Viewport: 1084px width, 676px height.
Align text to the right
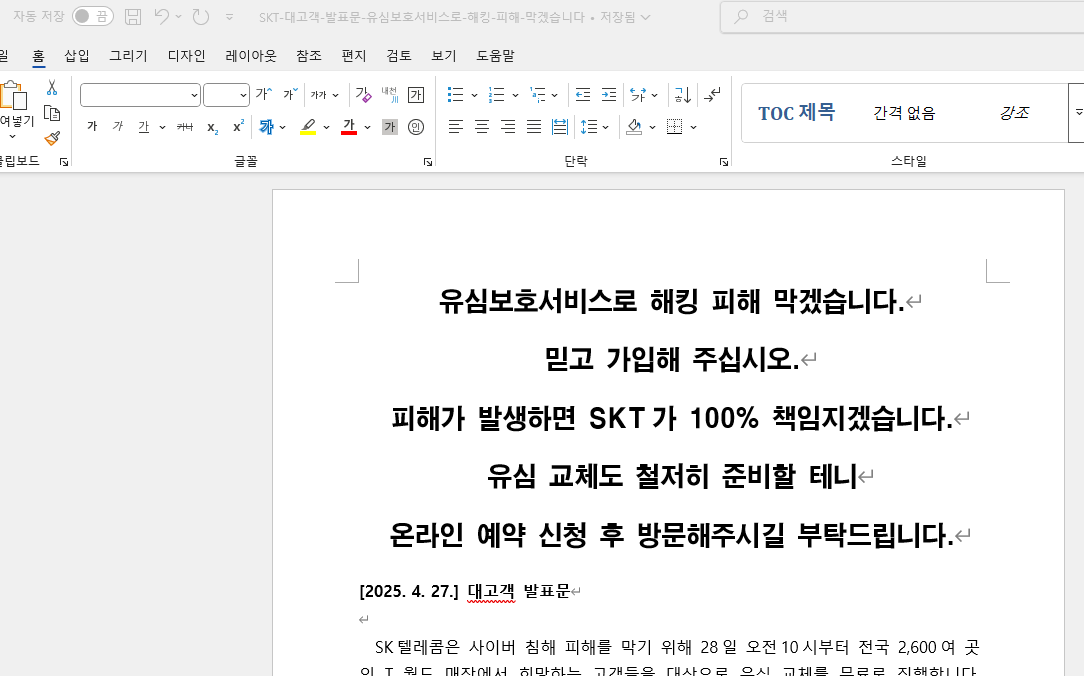[508, 126]
